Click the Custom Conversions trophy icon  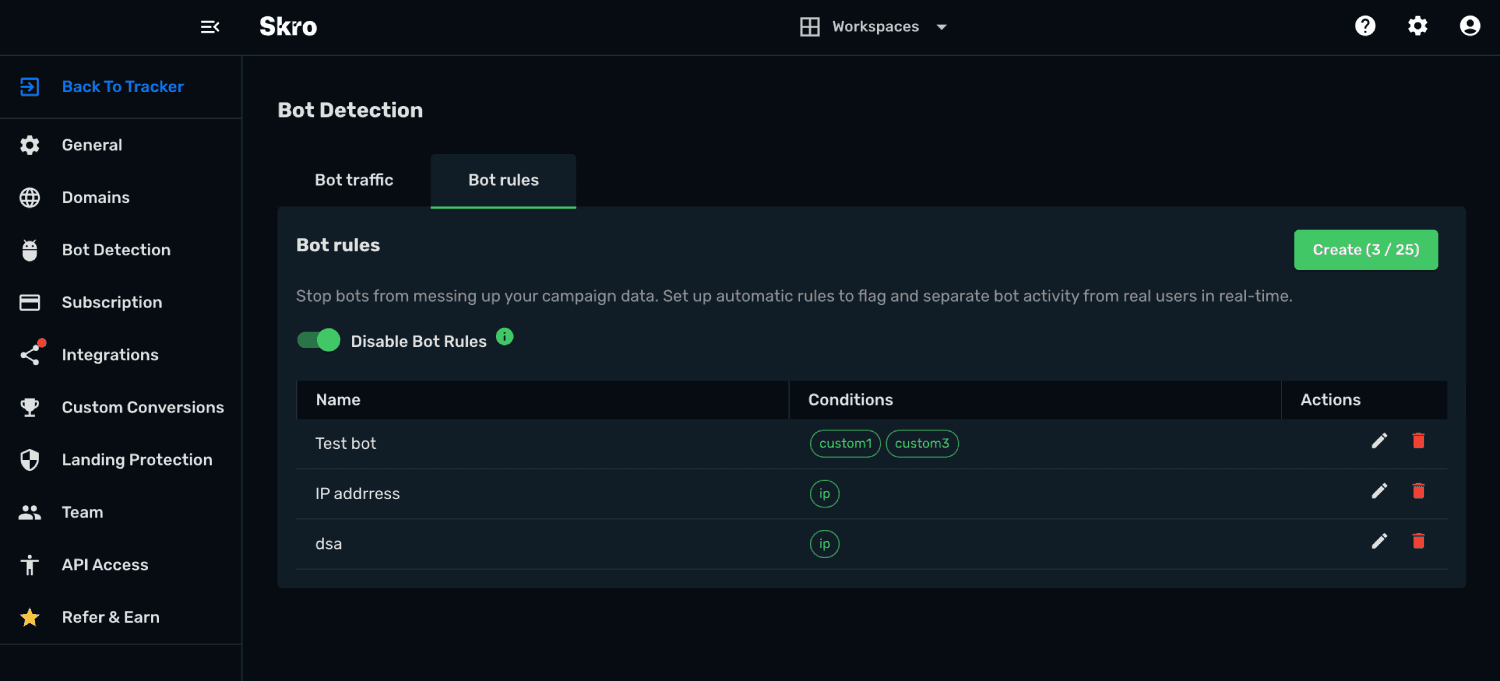click(x=30, y=407)
